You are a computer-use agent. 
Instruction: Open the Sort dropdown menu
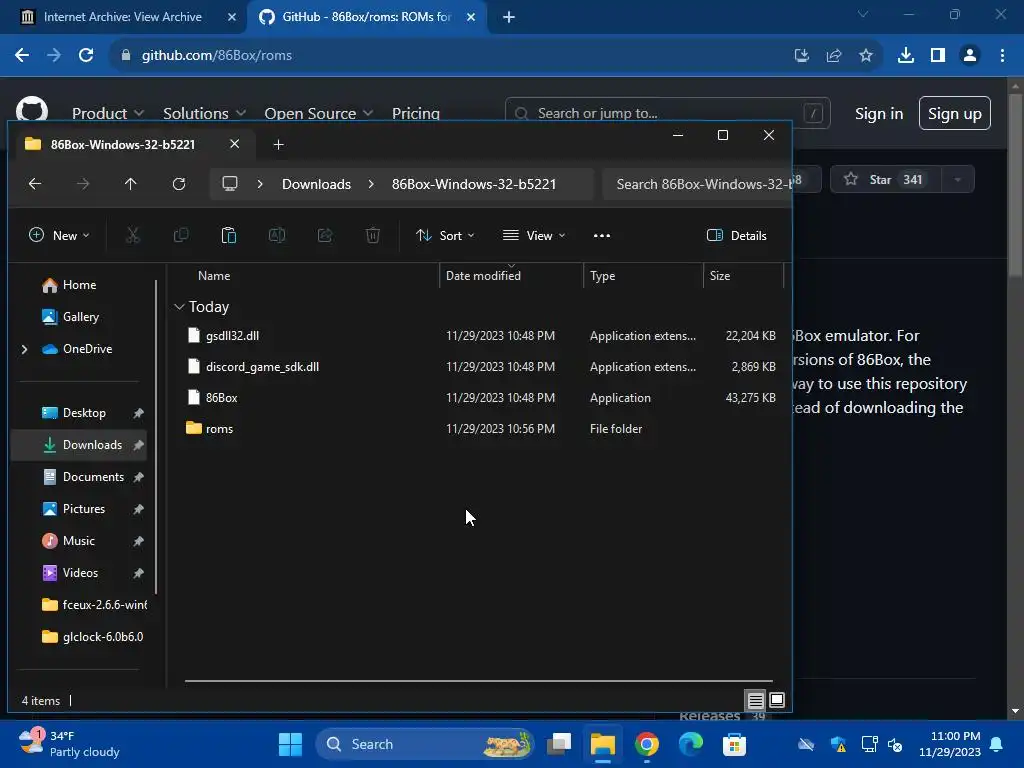point(445,236)
